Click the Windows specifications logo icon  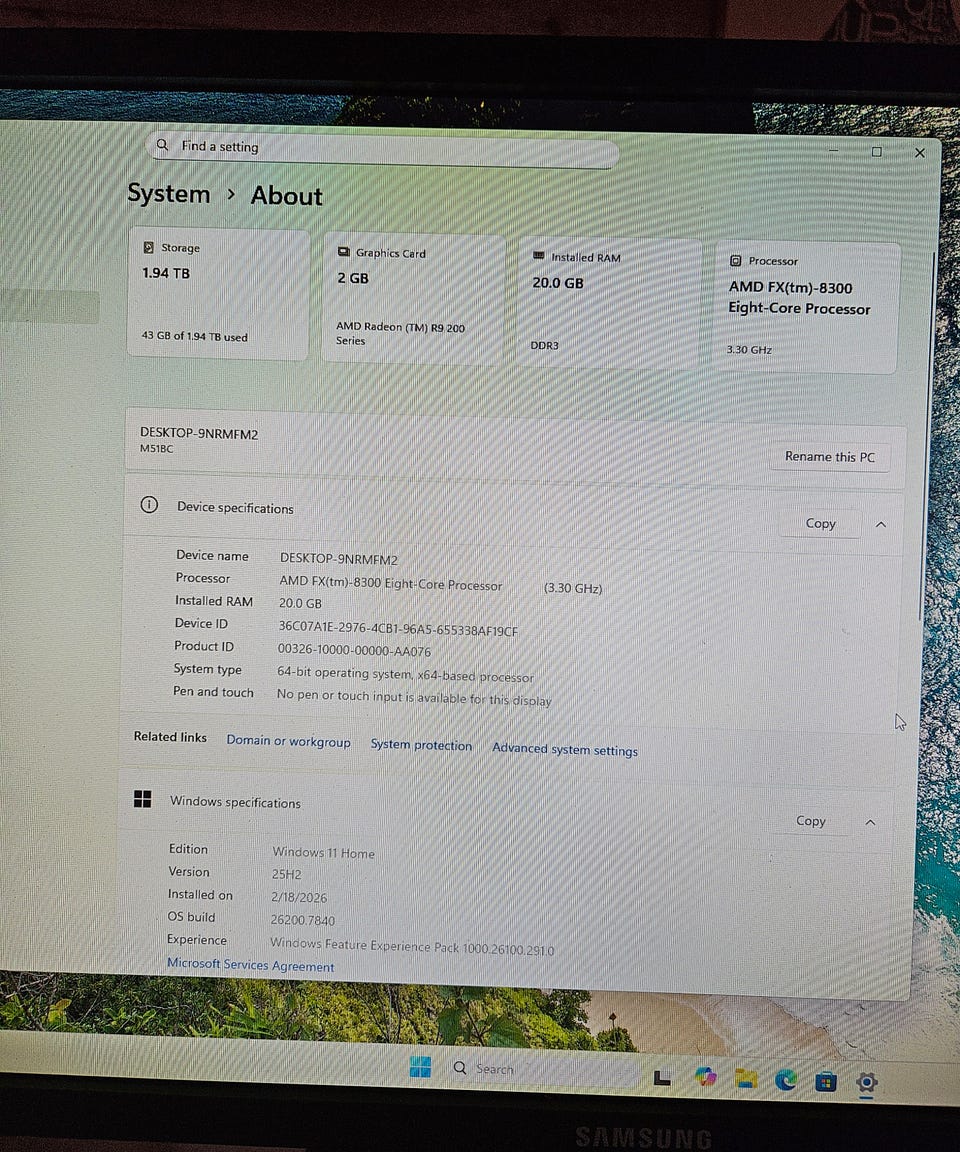[142, 799]
